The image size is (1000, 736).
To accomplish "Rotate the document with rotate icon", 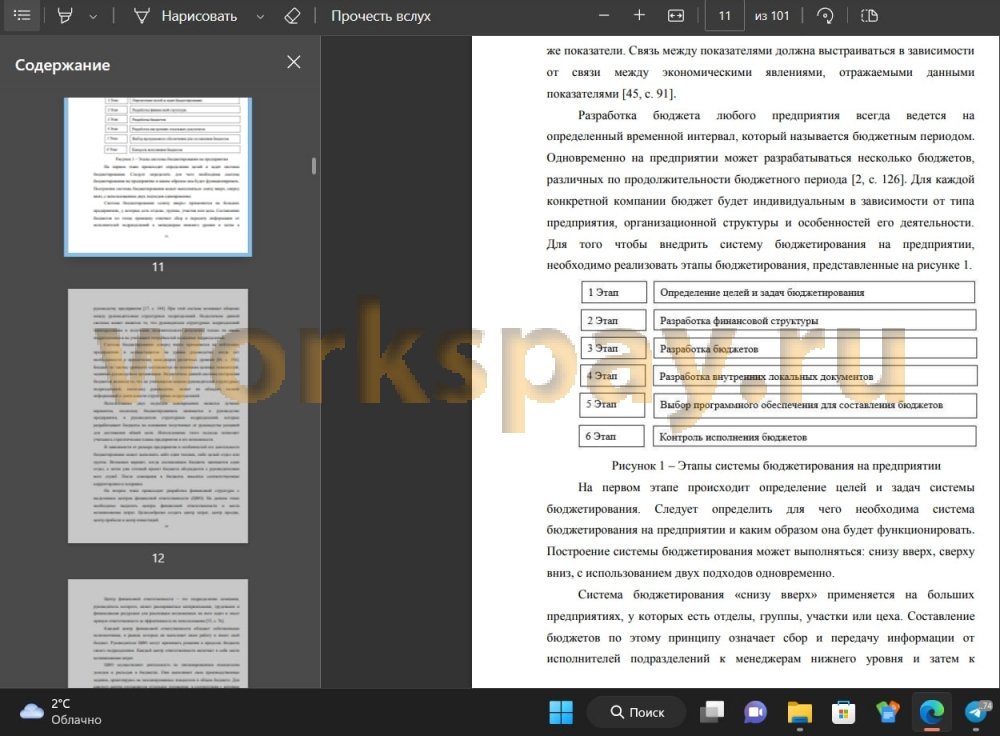I will [825, 16].
